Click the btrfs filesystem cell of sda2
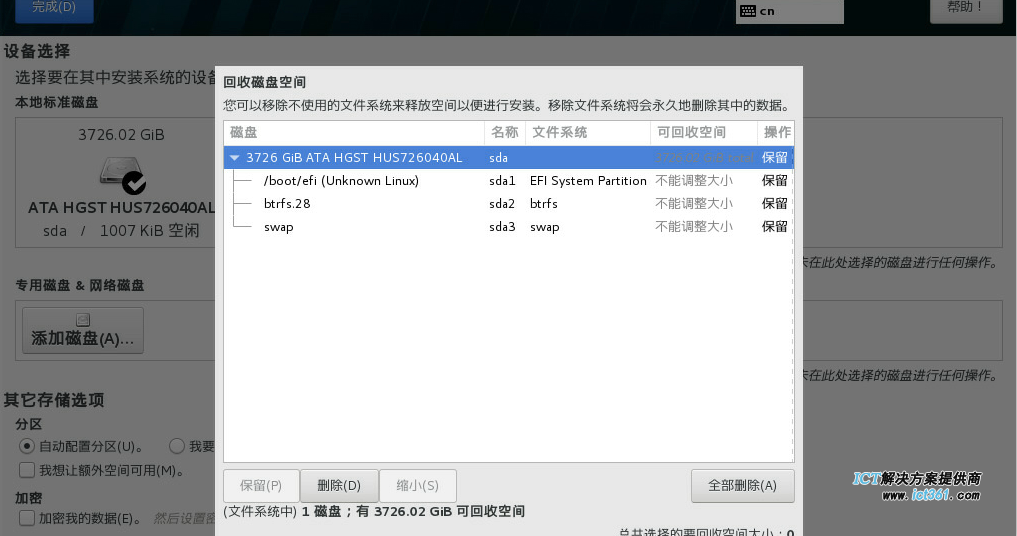The image size is (1017, 536). (x=544, y=204)
